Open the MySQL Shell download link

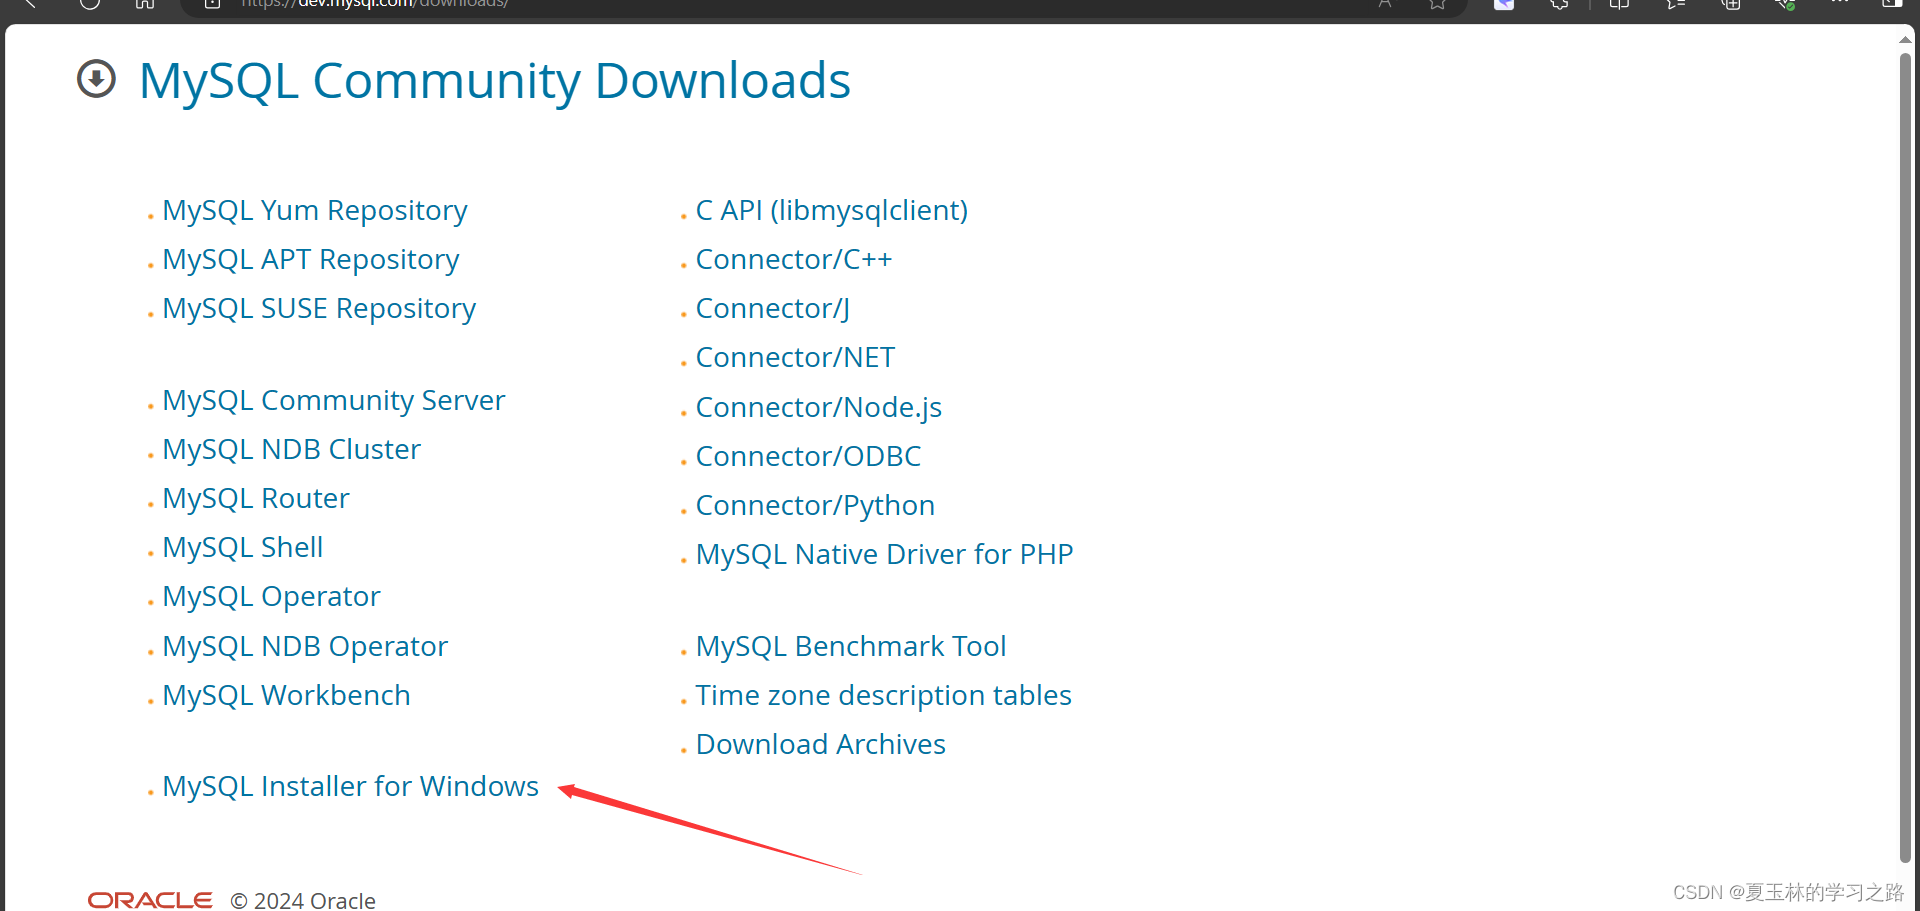(x=242, y=548)
